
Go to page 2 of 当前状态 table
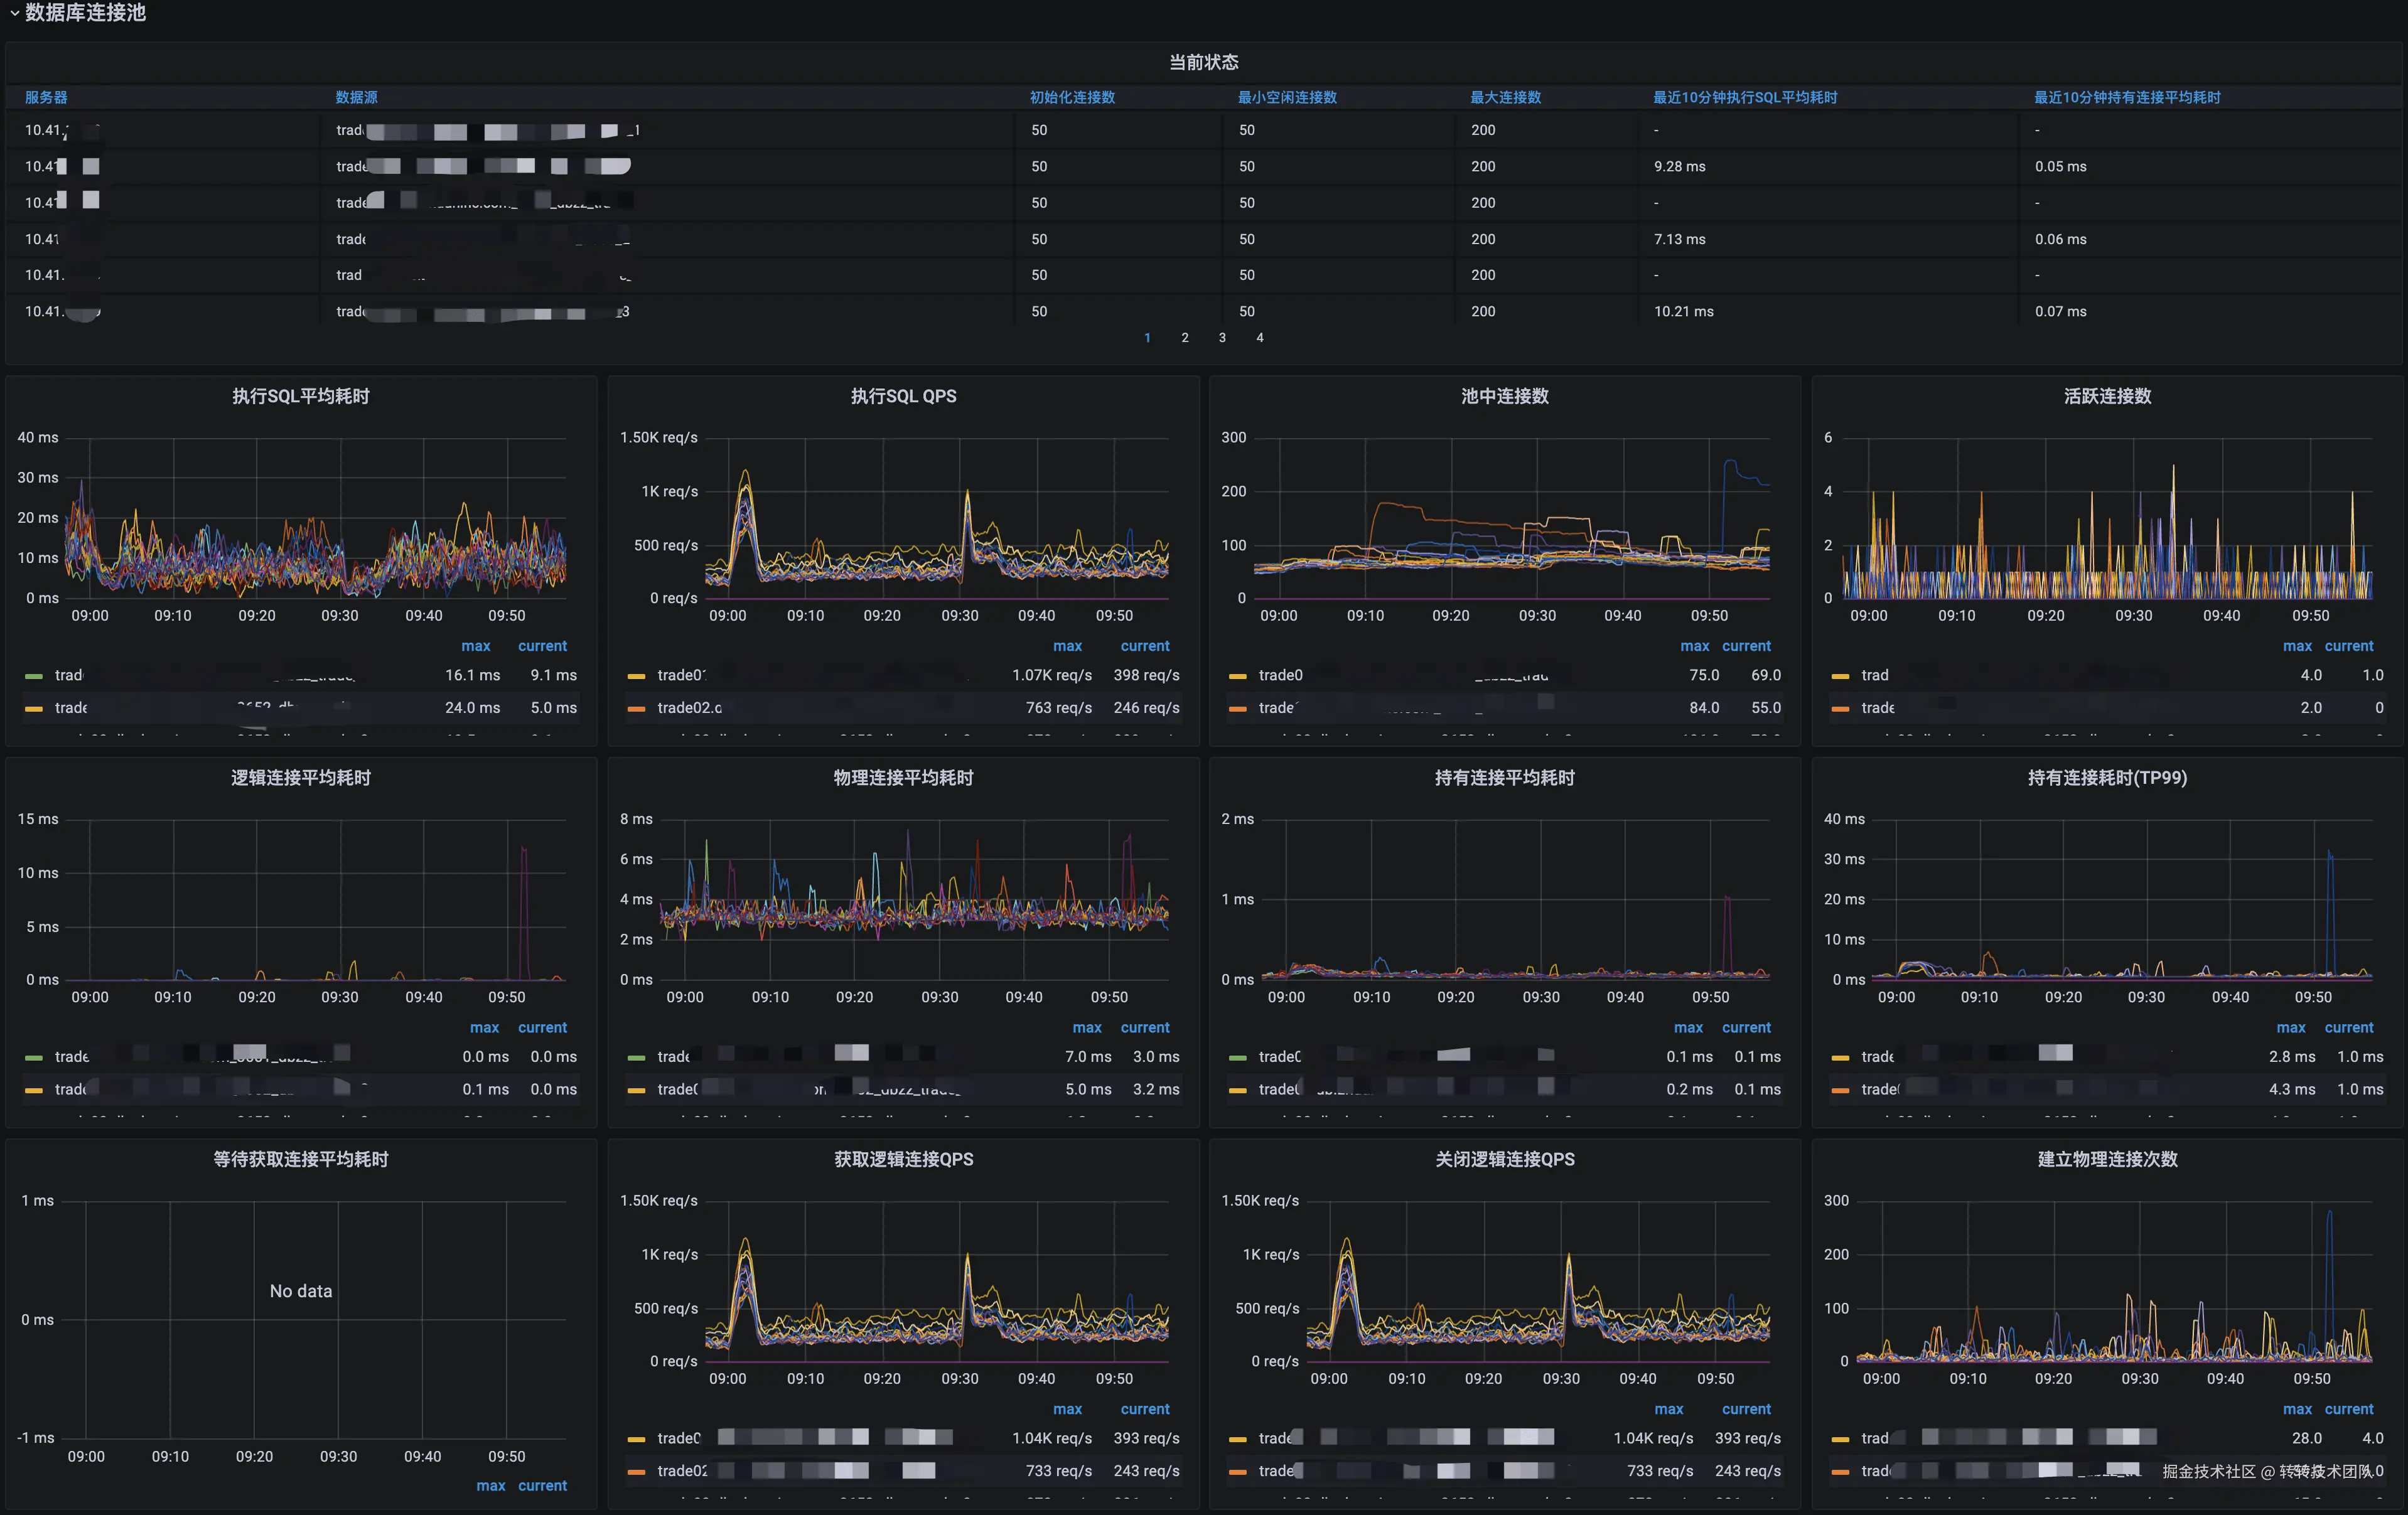pyautogui.click(x=1185, y=338)
